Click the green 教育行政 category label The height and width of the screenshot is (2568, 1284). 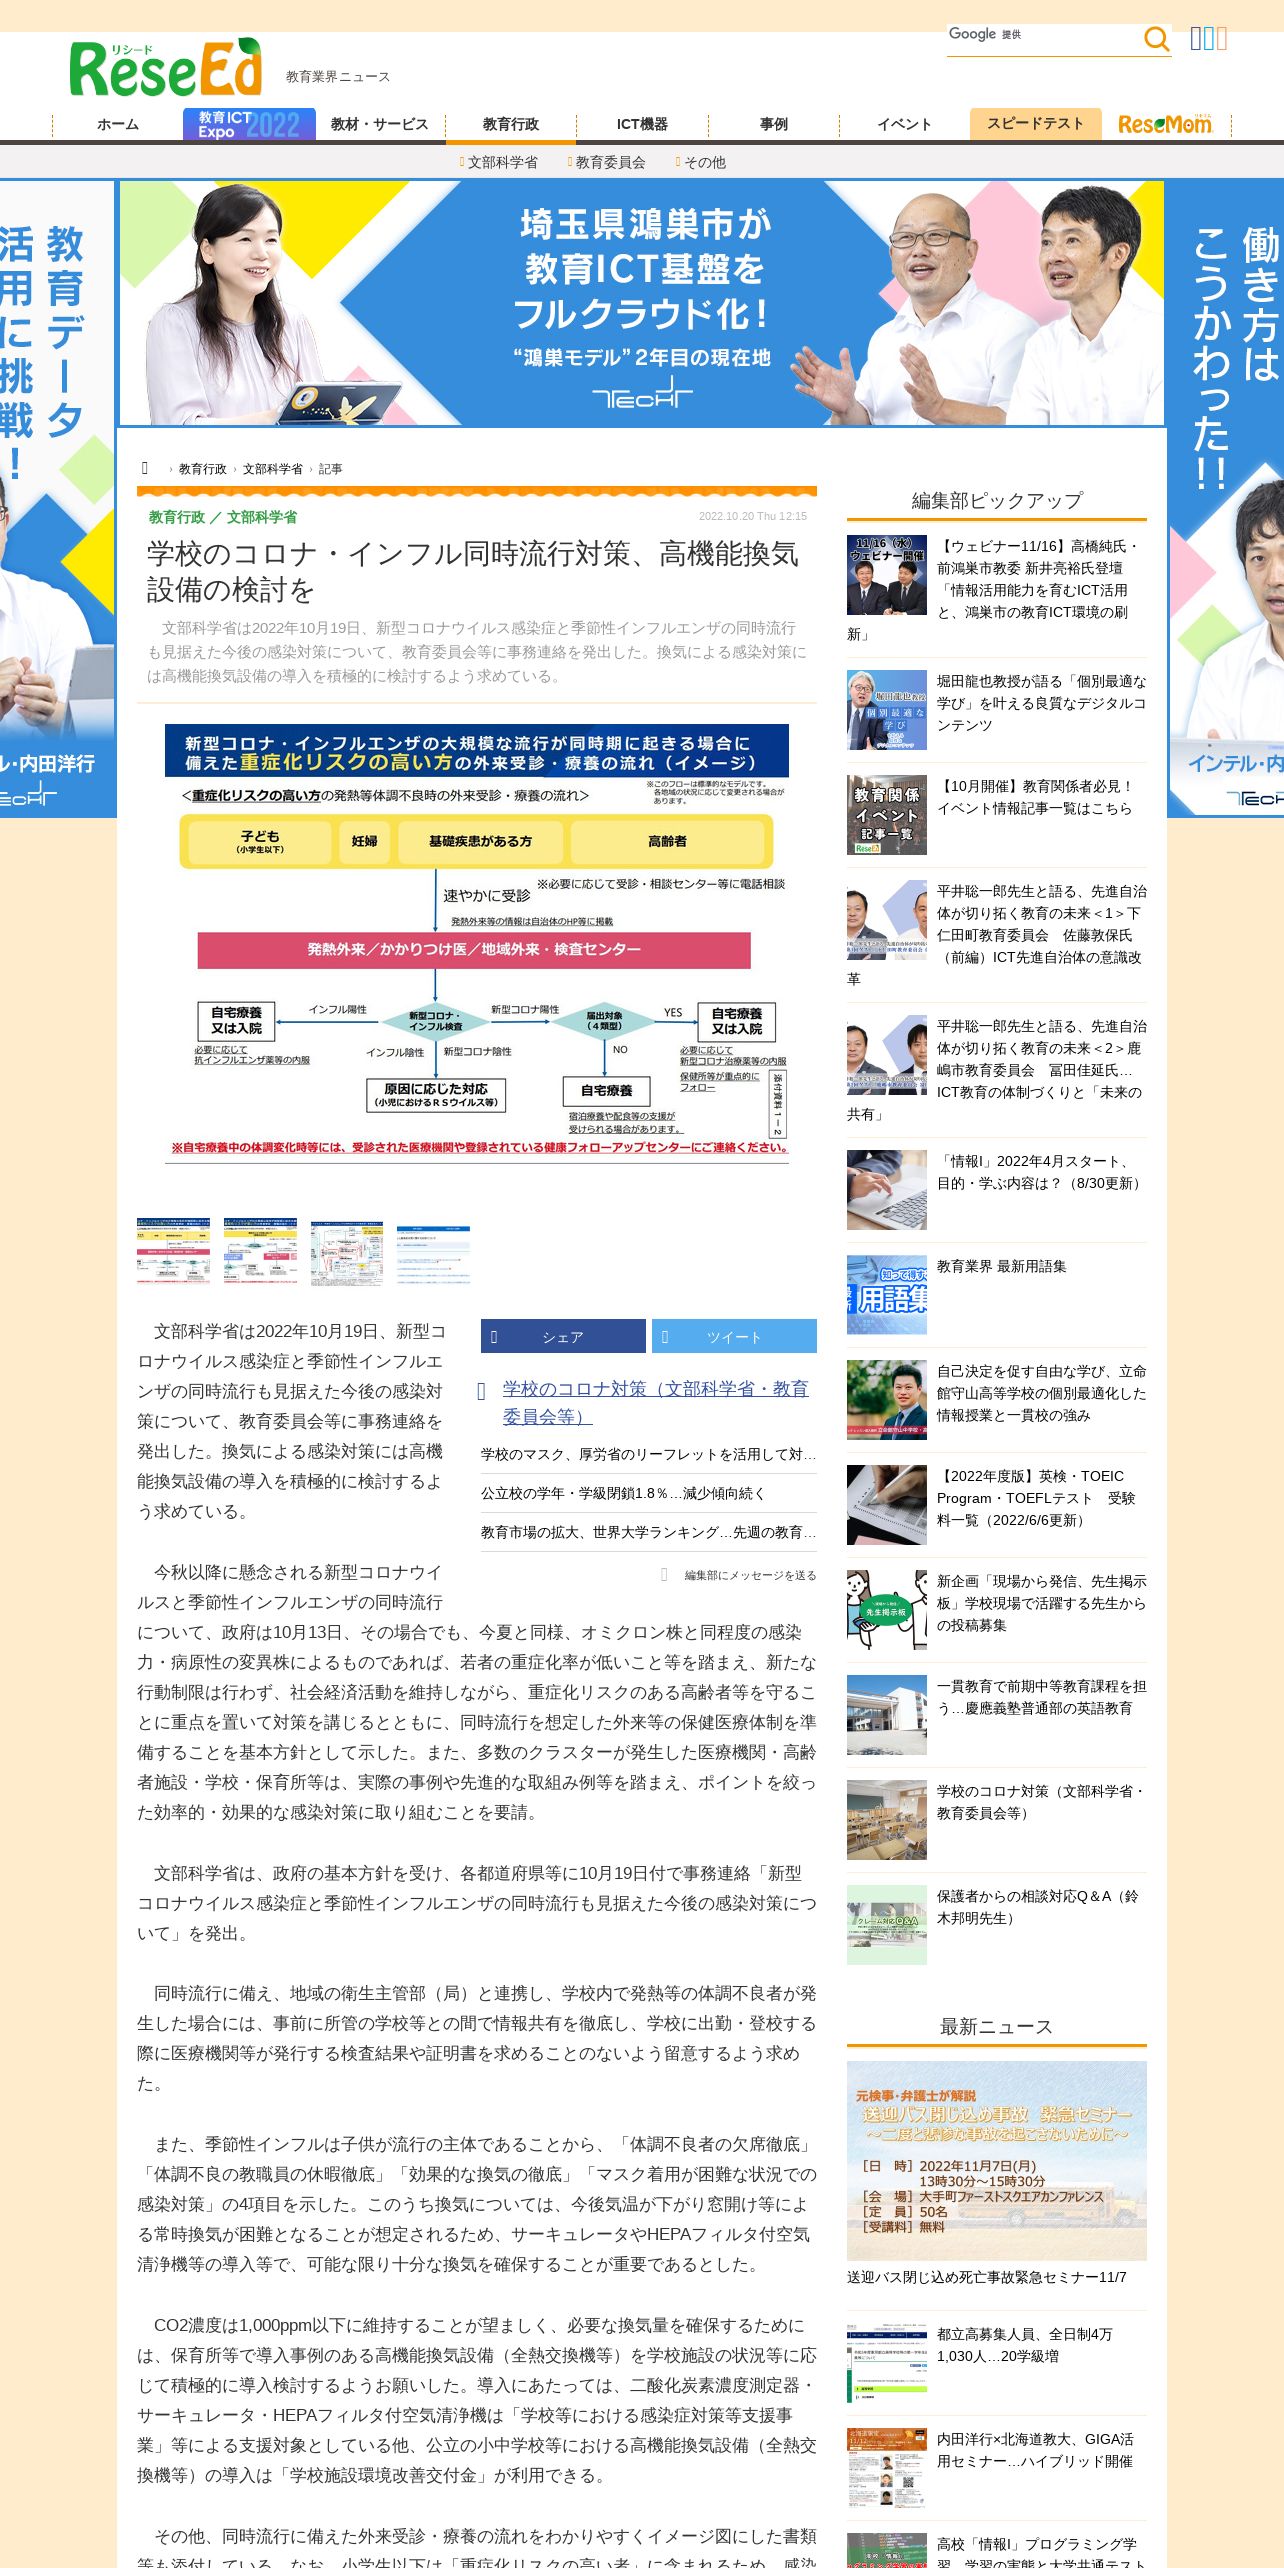(177, 517)
